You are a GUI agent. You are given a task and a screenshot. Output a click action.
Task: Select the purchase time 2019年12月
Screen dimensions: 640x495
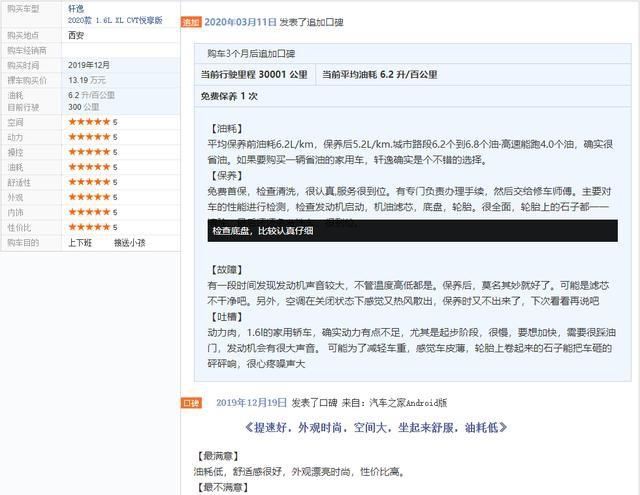89,65
